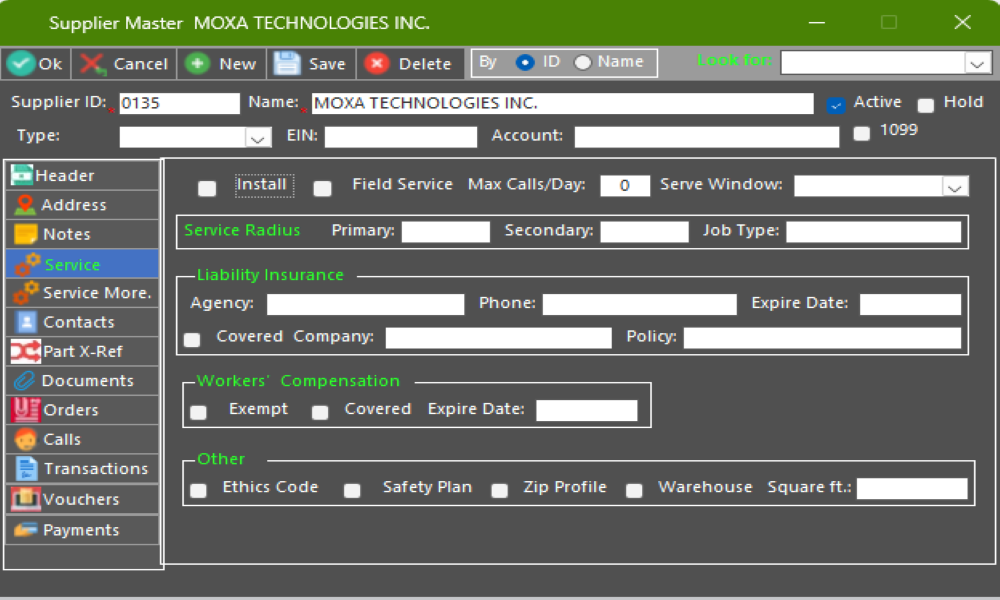The image size is (1000, 600).
Task: Expand the Type dropdown
Action: (257, 137)
